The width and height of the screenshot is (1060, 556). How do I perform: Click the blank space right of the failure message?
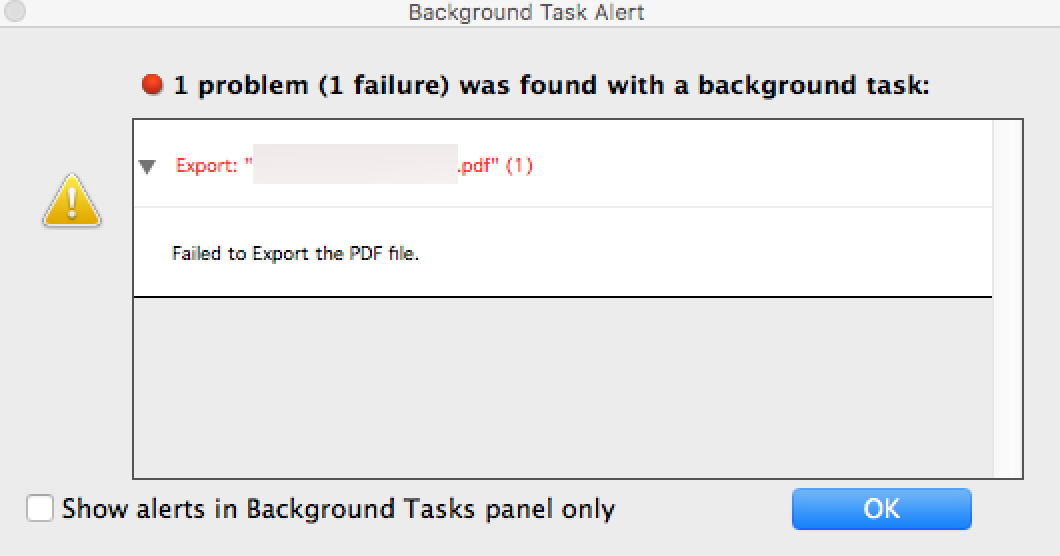point(705,252)
